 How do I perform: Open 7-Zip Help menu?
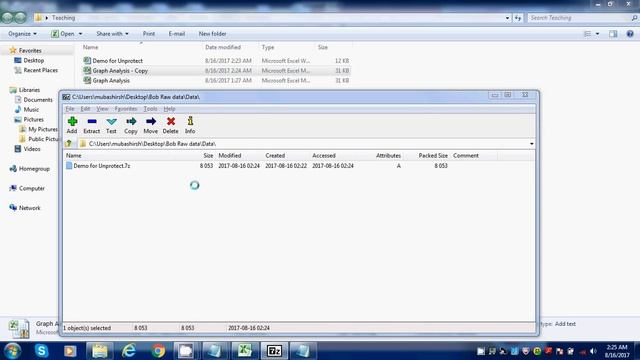point(169,109)
